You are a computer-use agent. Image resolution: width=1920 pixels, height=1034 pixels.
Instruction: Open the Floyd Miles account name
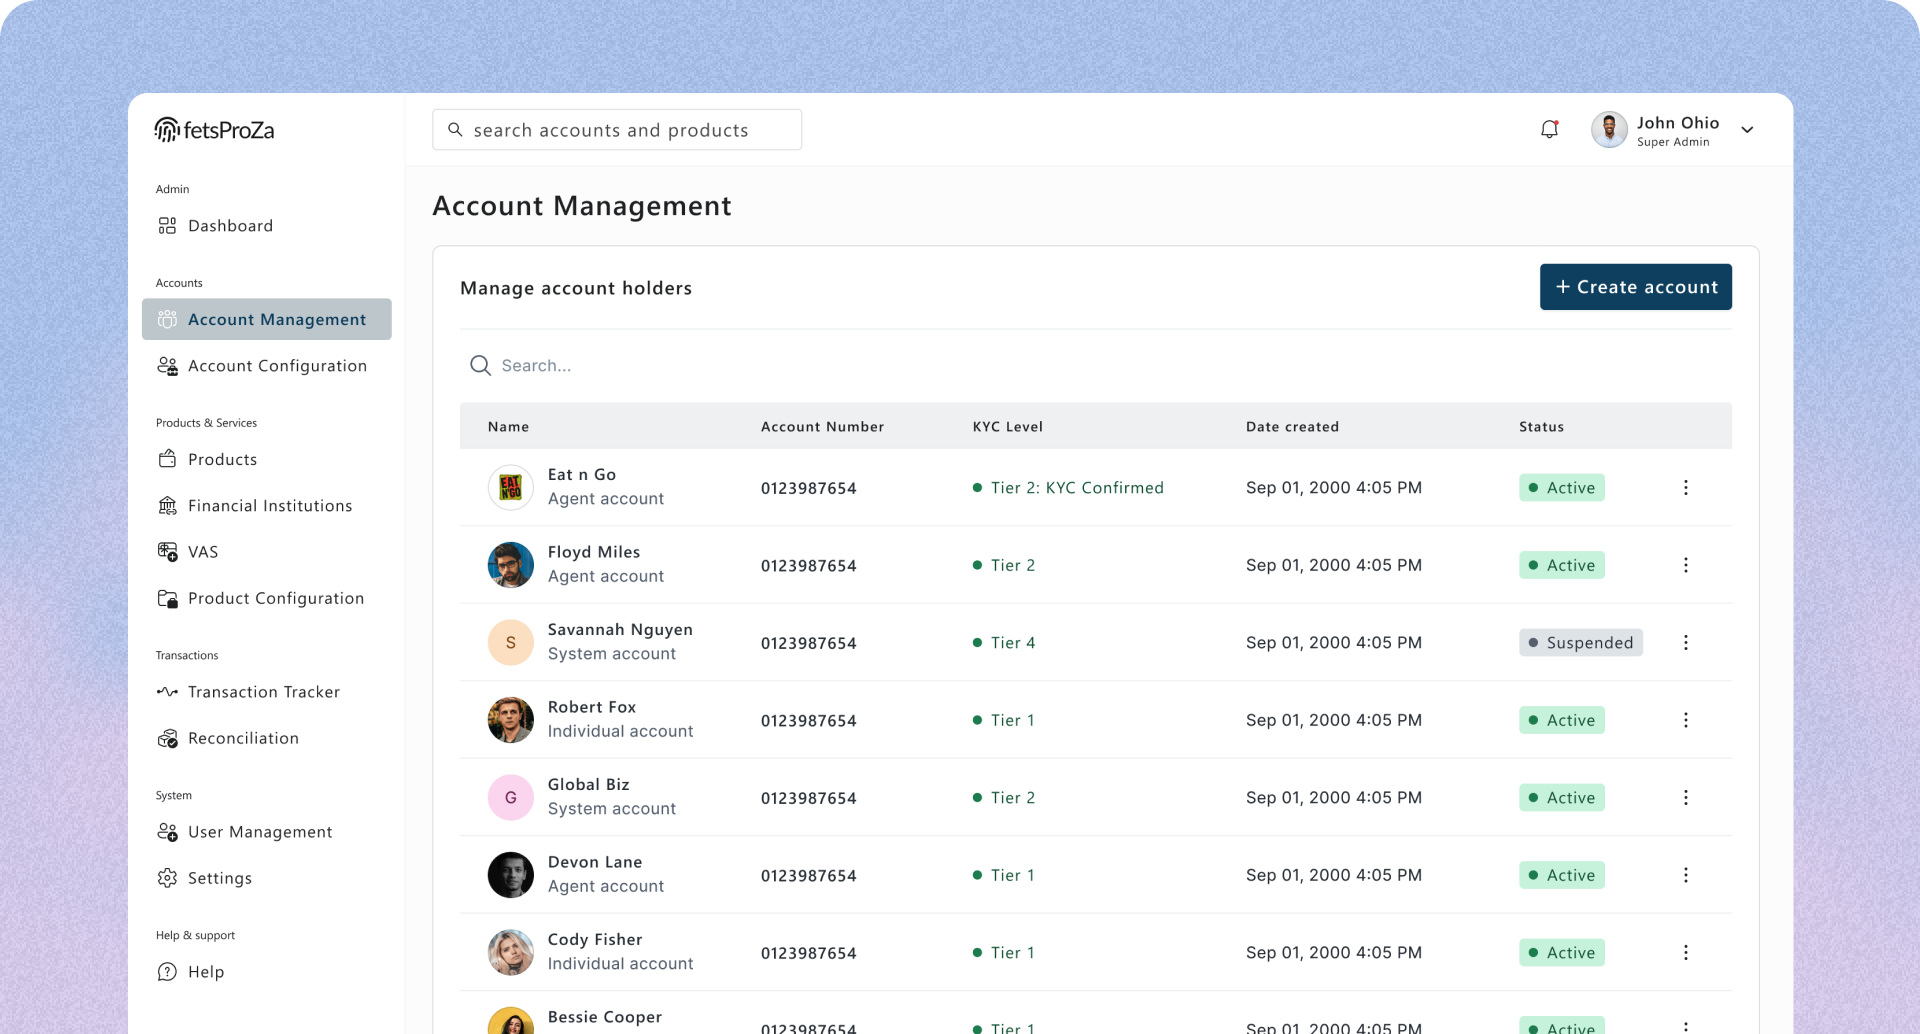(594, 552)
